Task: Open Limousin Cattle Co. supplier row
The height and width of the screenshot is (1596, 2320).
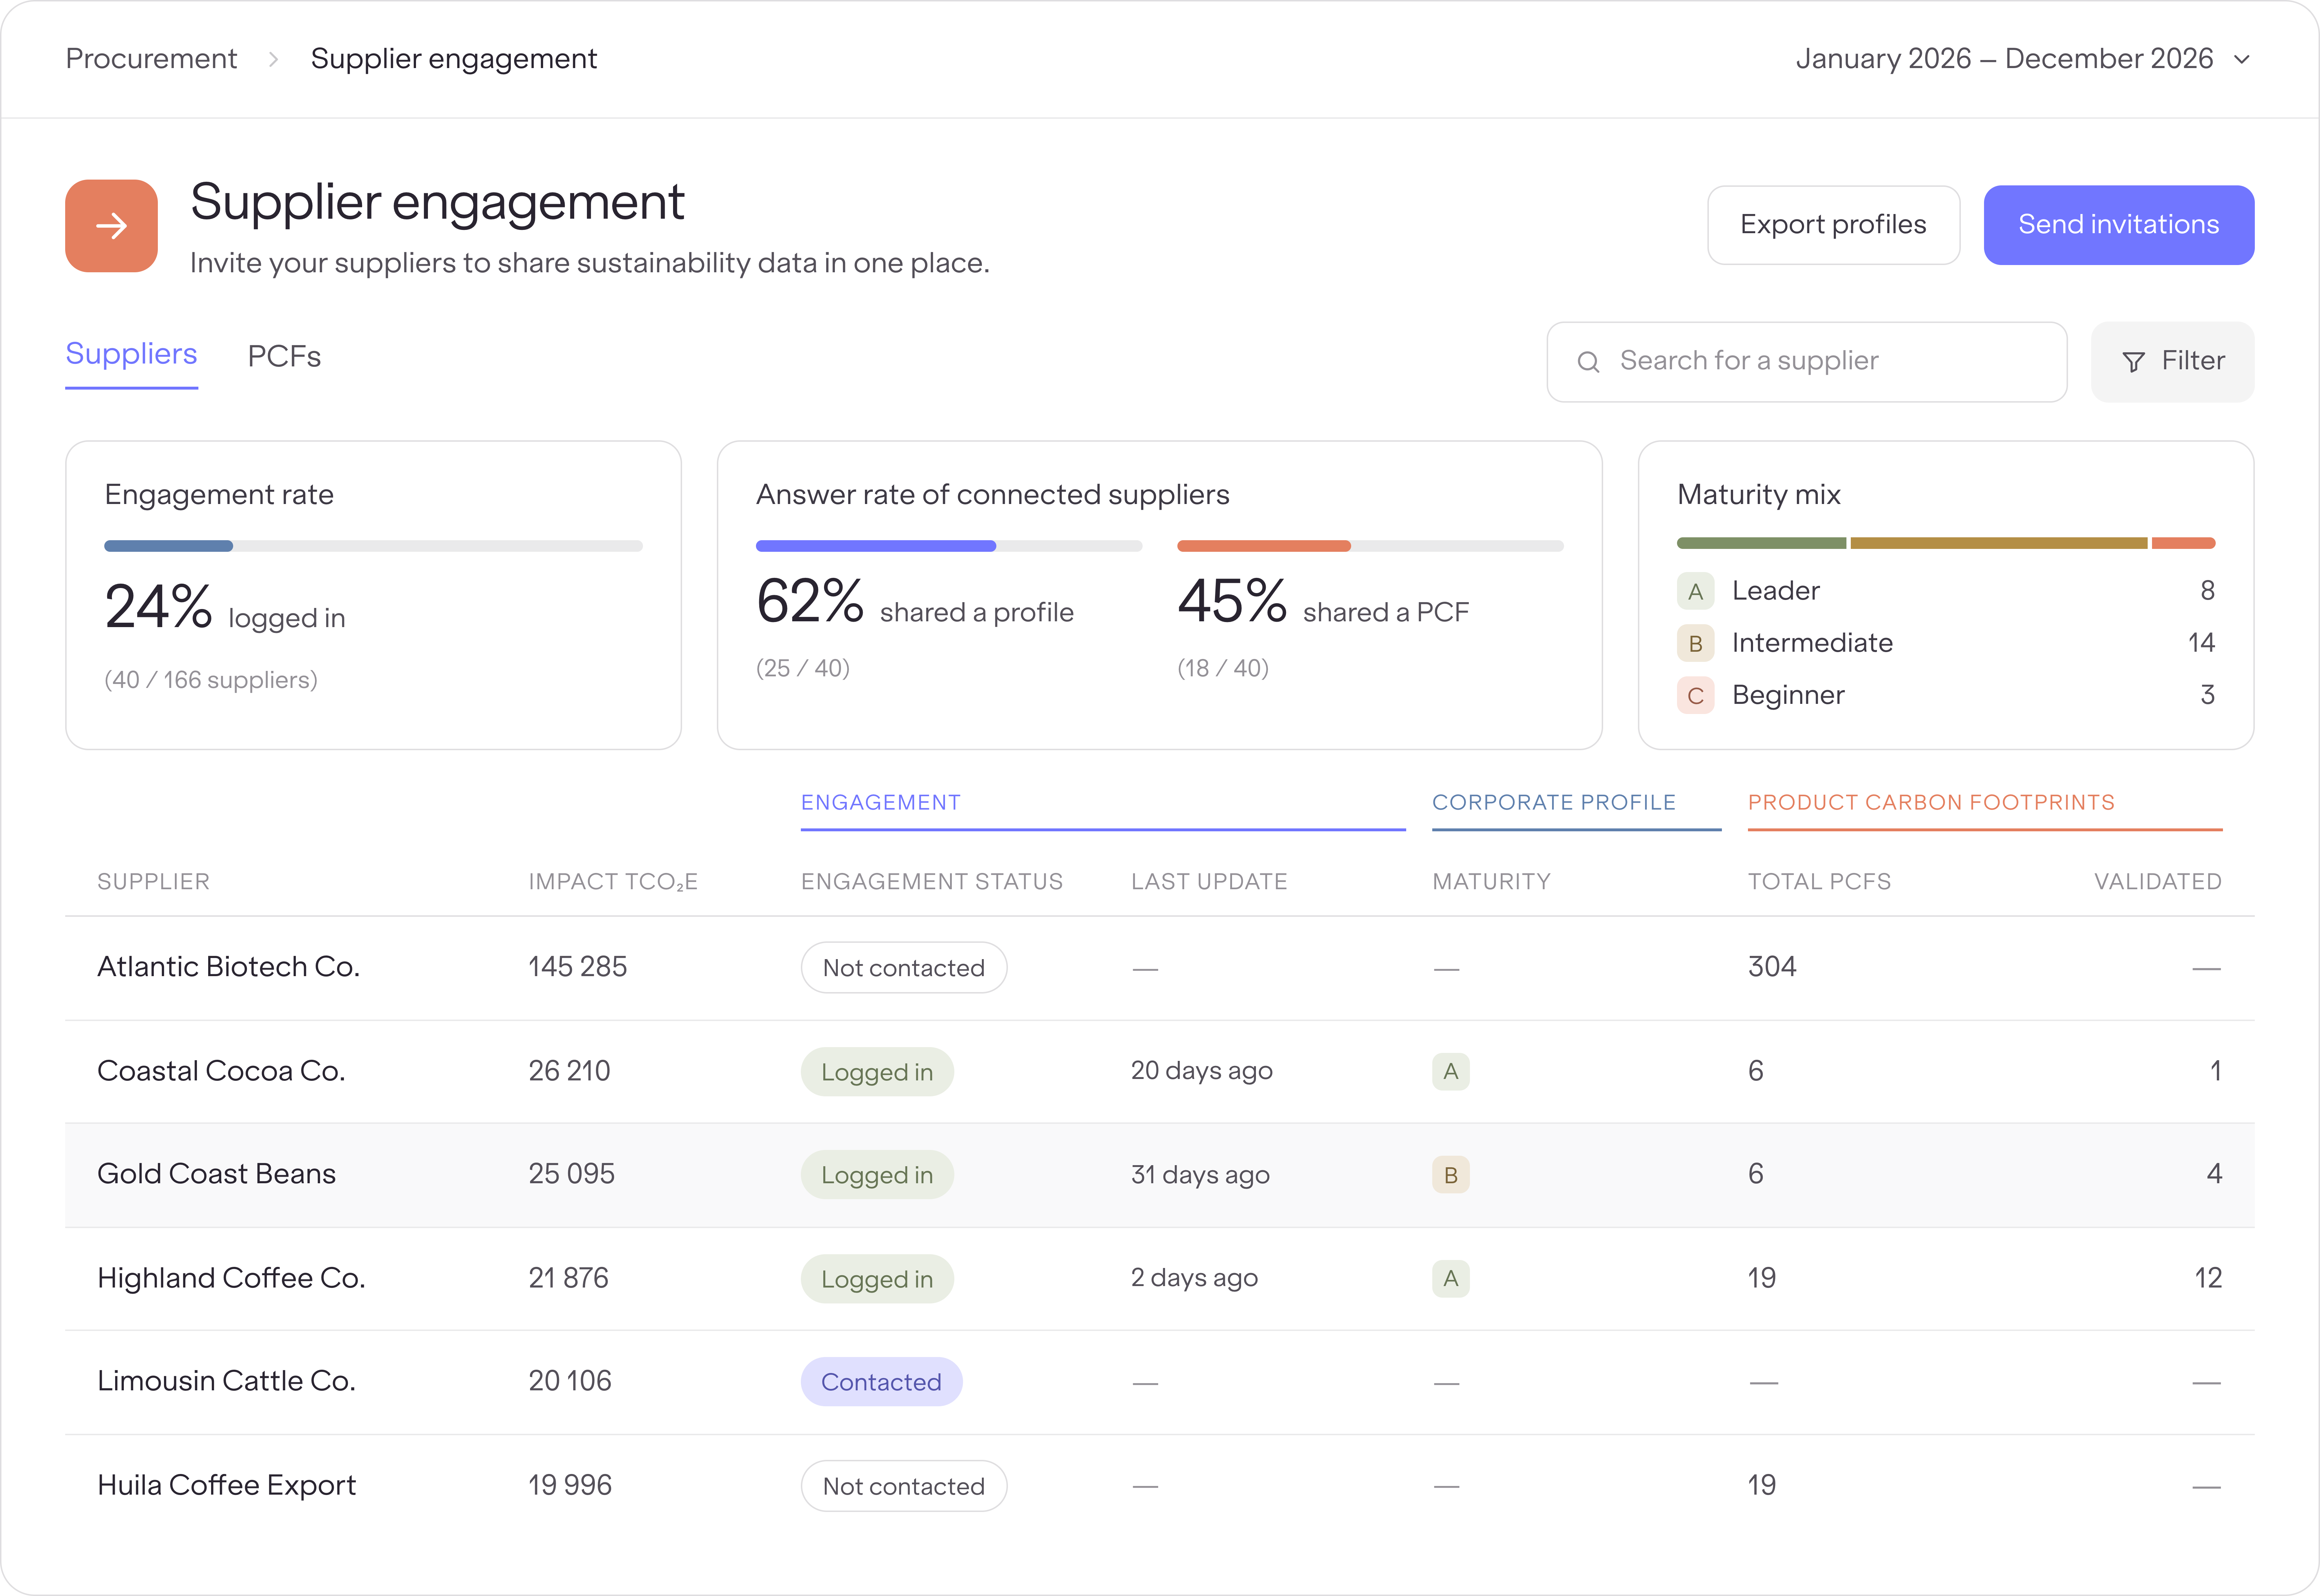Action: coord(1160,1382)
